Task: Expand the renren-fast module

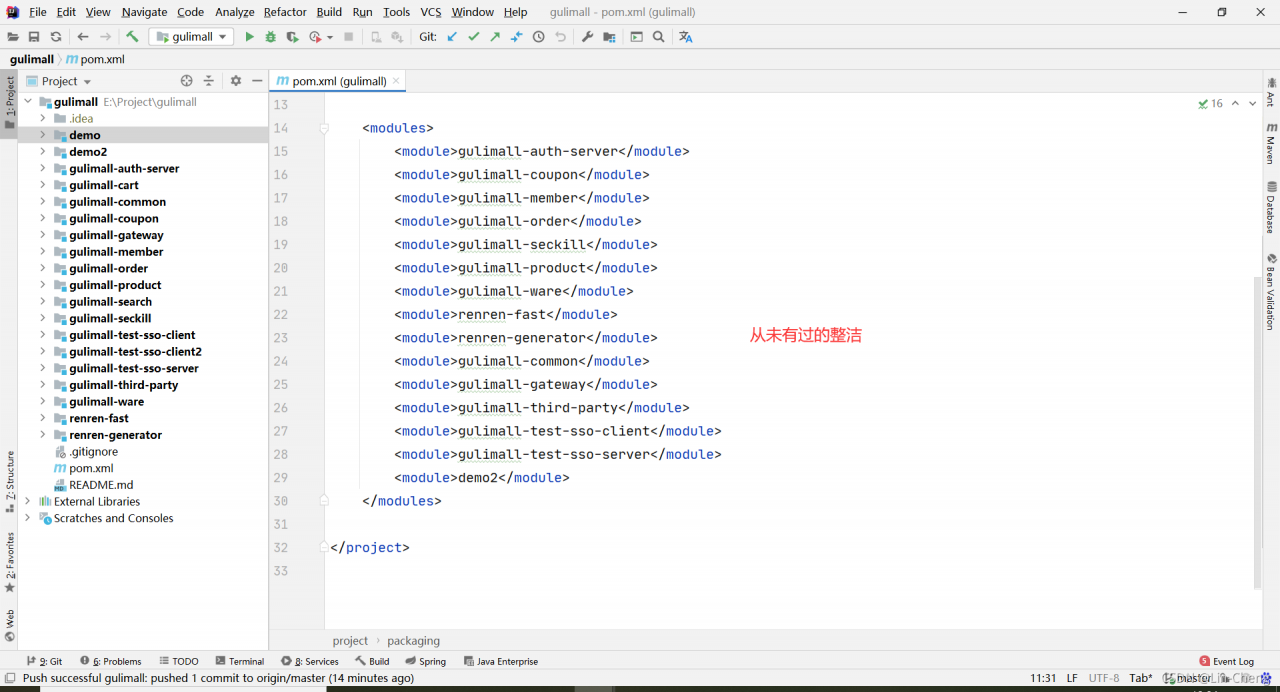Action: point(43,418)
